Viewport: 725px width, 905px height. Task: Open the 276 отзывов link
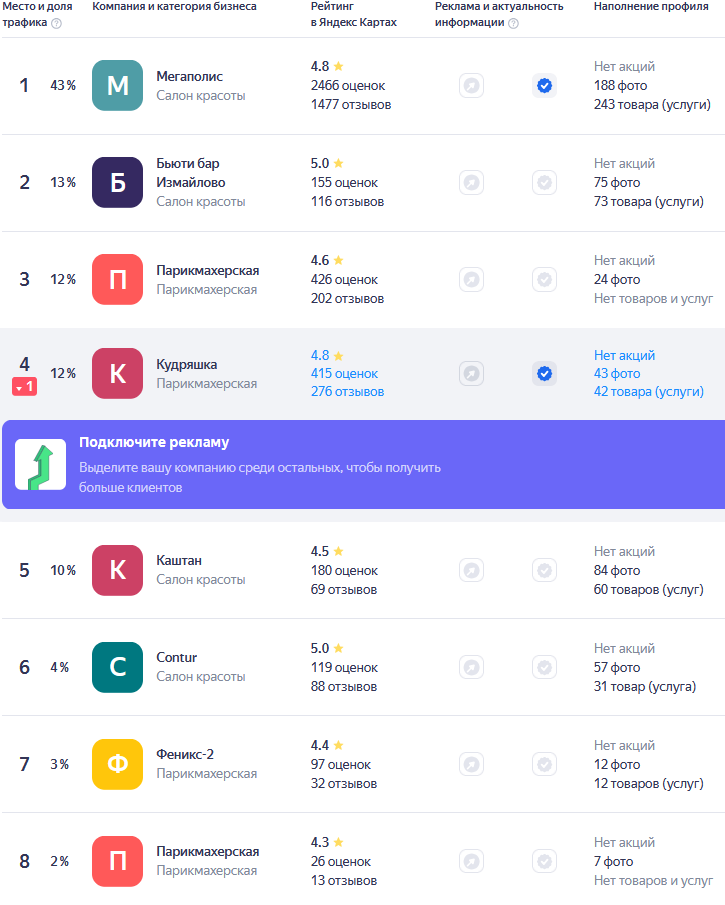click(x=347, y=391)
